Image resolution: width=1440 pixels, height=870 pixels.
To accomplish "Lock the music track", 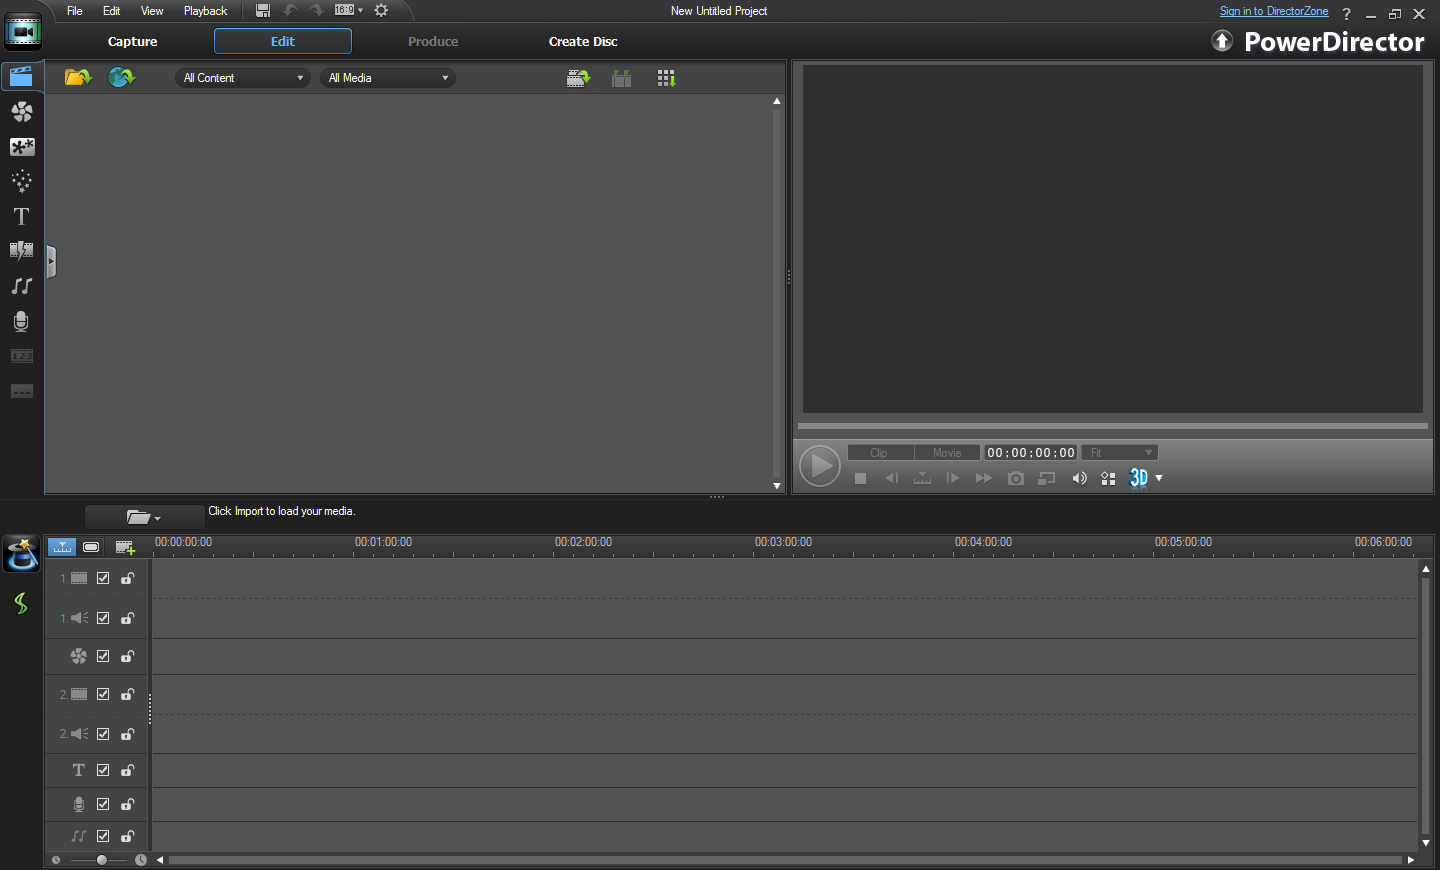I will pyautogui.click(x=128, y=836).
